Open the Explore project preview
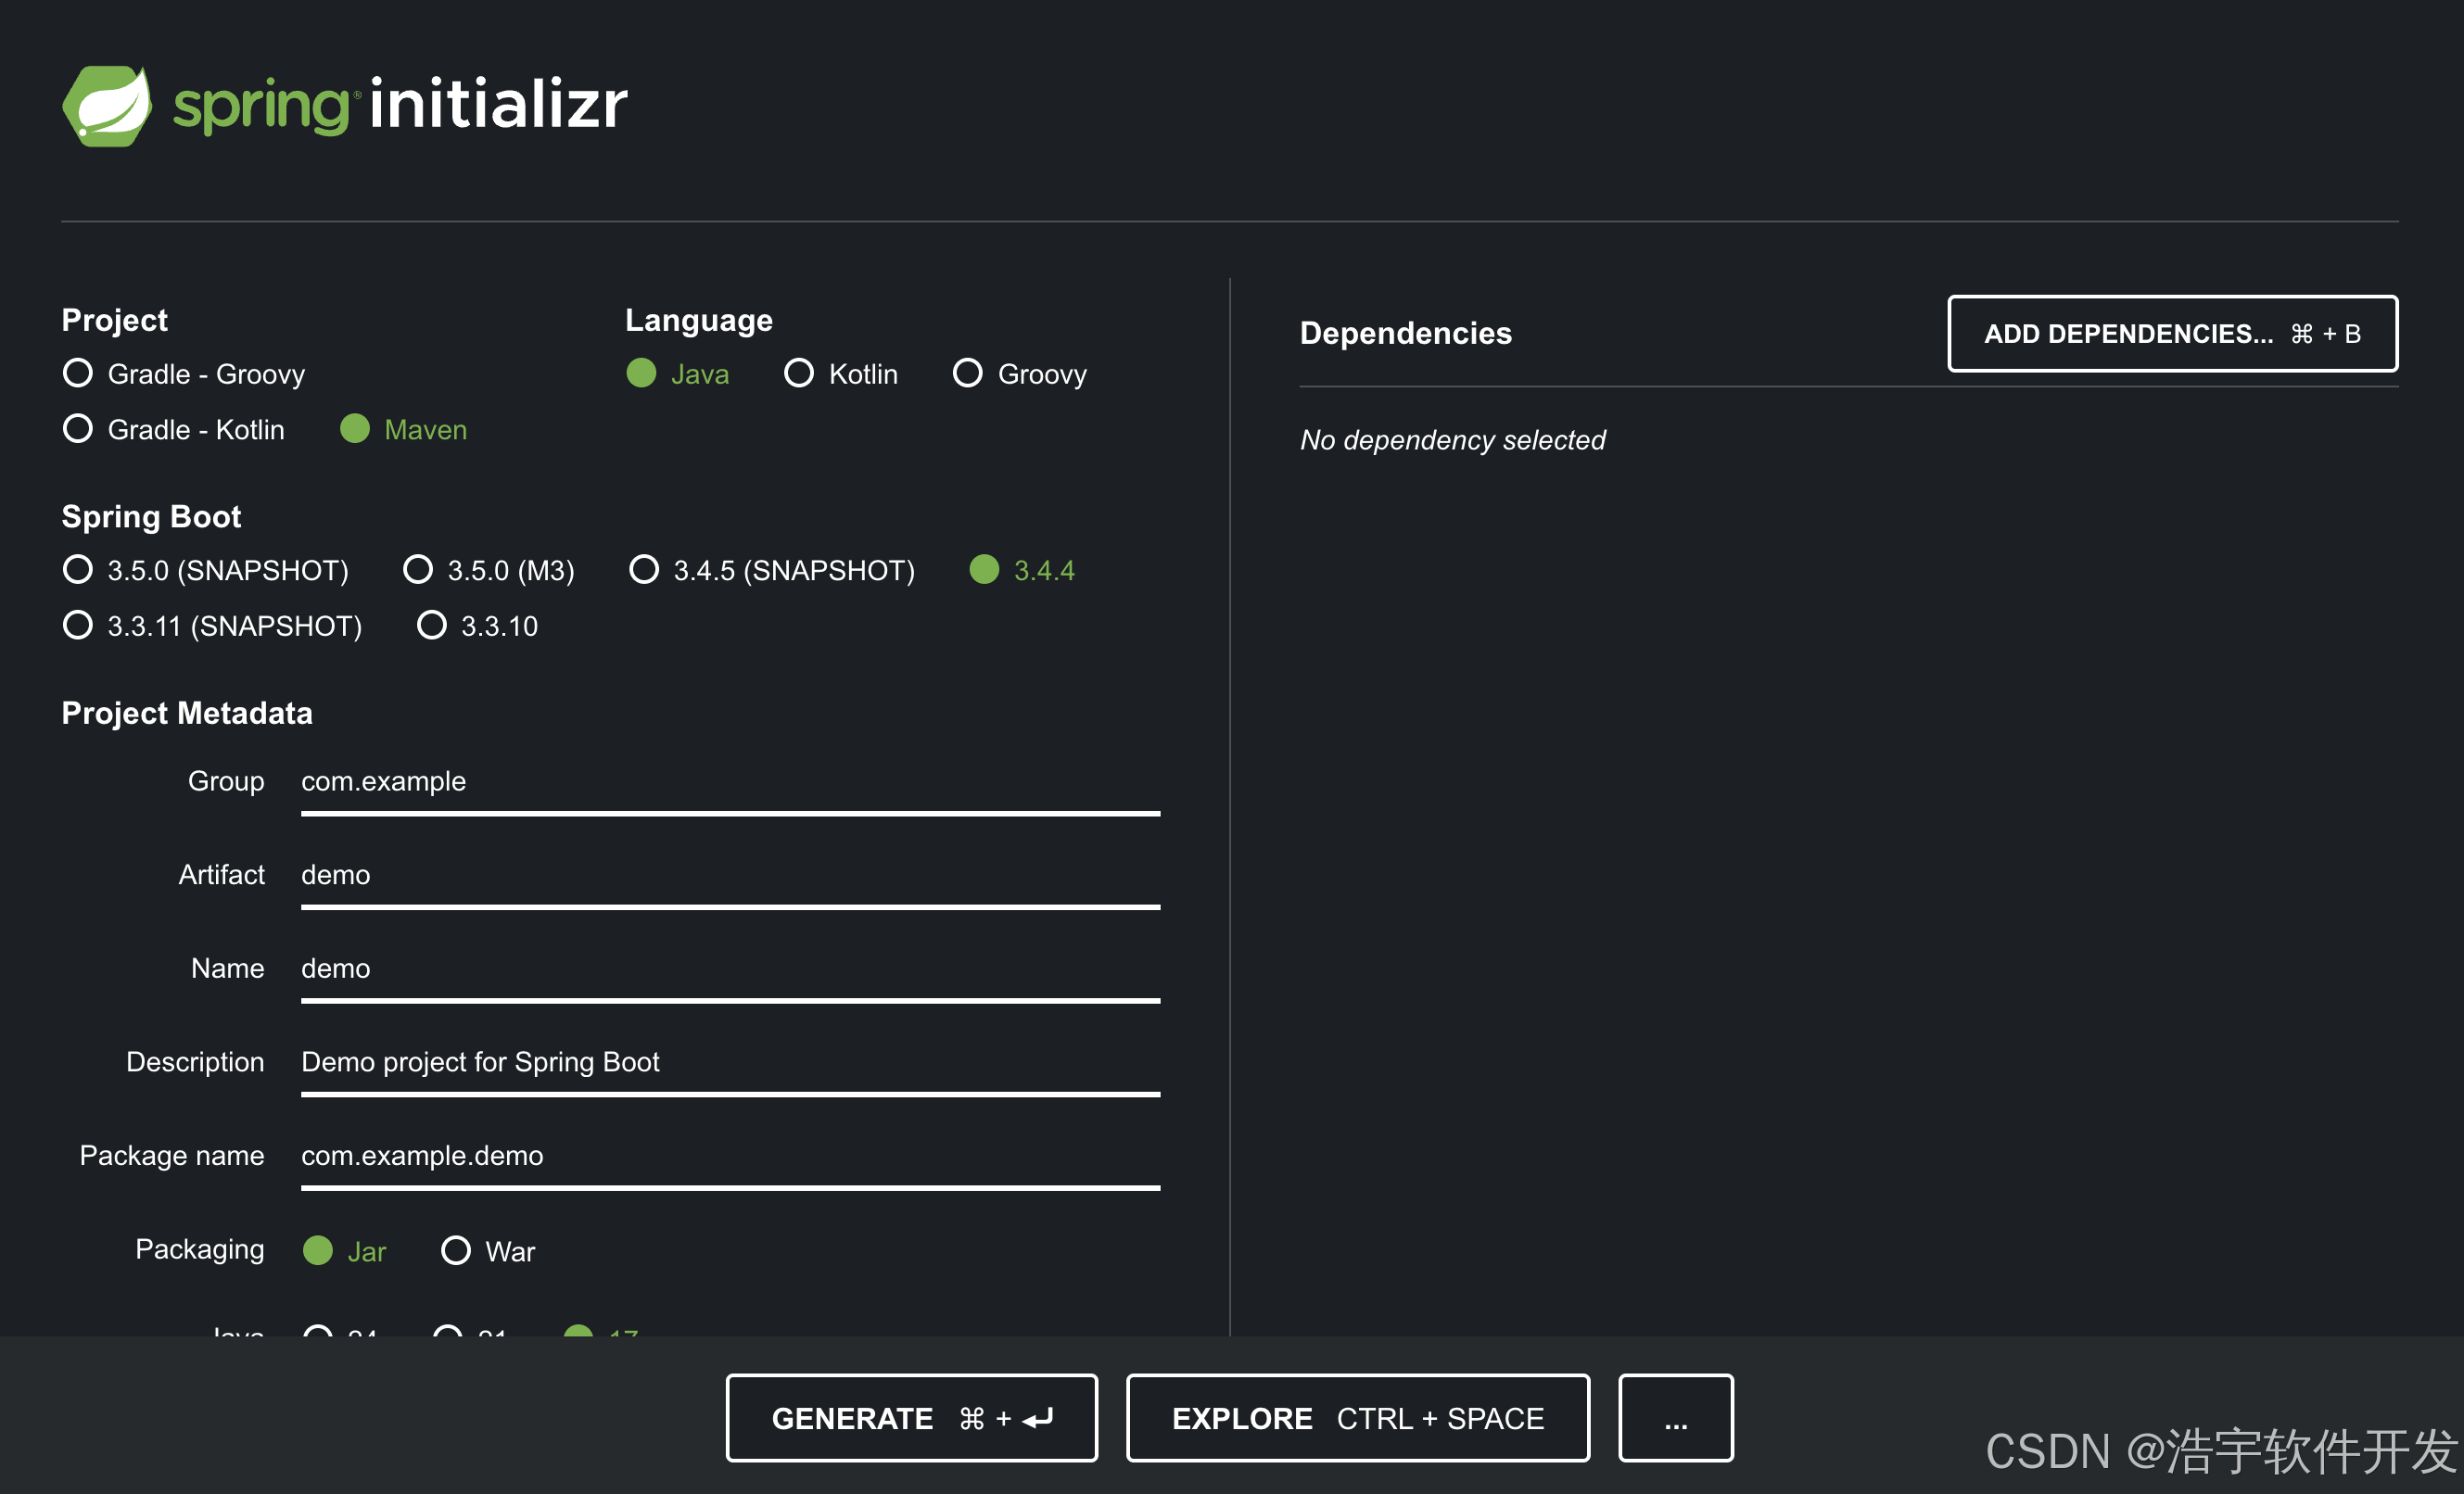Viewport: 2464px width, 1494px height. click(1357, 1418)
